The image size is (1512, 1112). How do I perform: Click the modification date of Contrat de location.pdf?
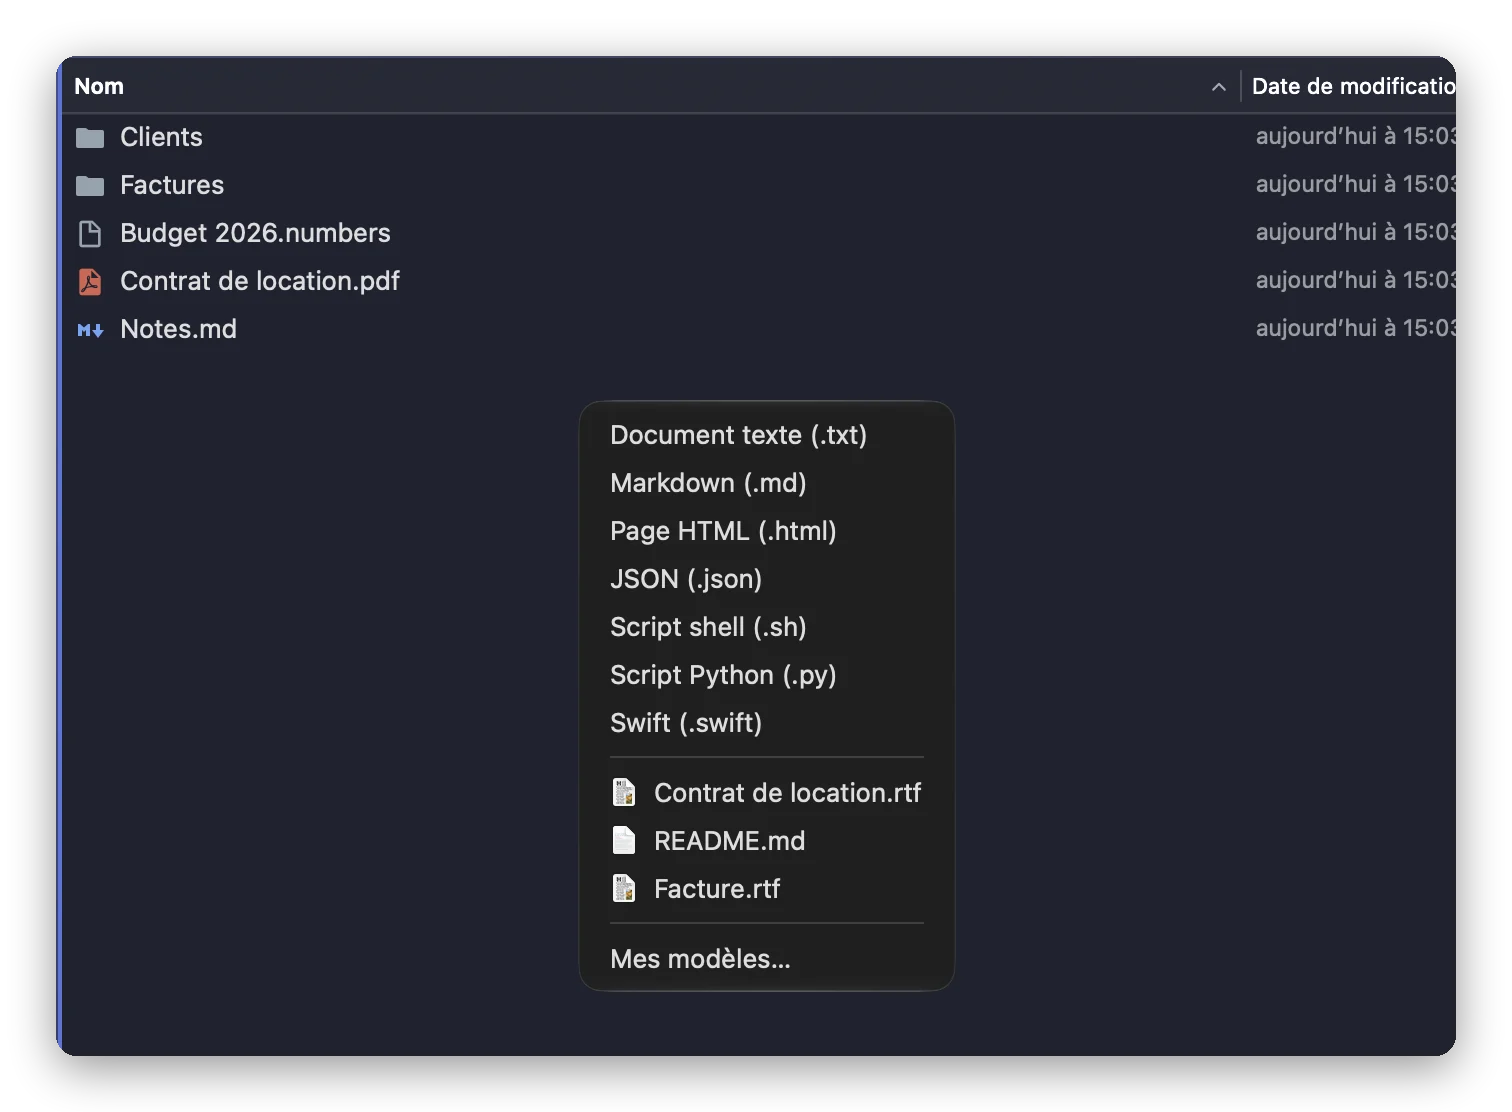1355,280
